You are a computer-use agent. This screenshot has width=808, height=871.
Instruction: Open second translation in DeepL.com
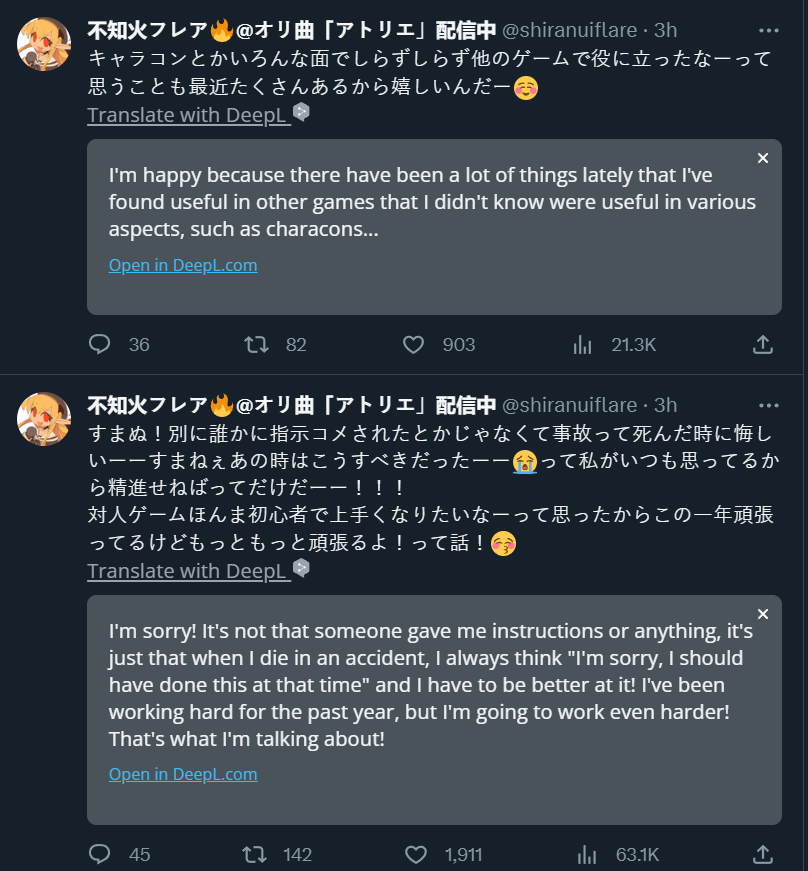[183, 775]
